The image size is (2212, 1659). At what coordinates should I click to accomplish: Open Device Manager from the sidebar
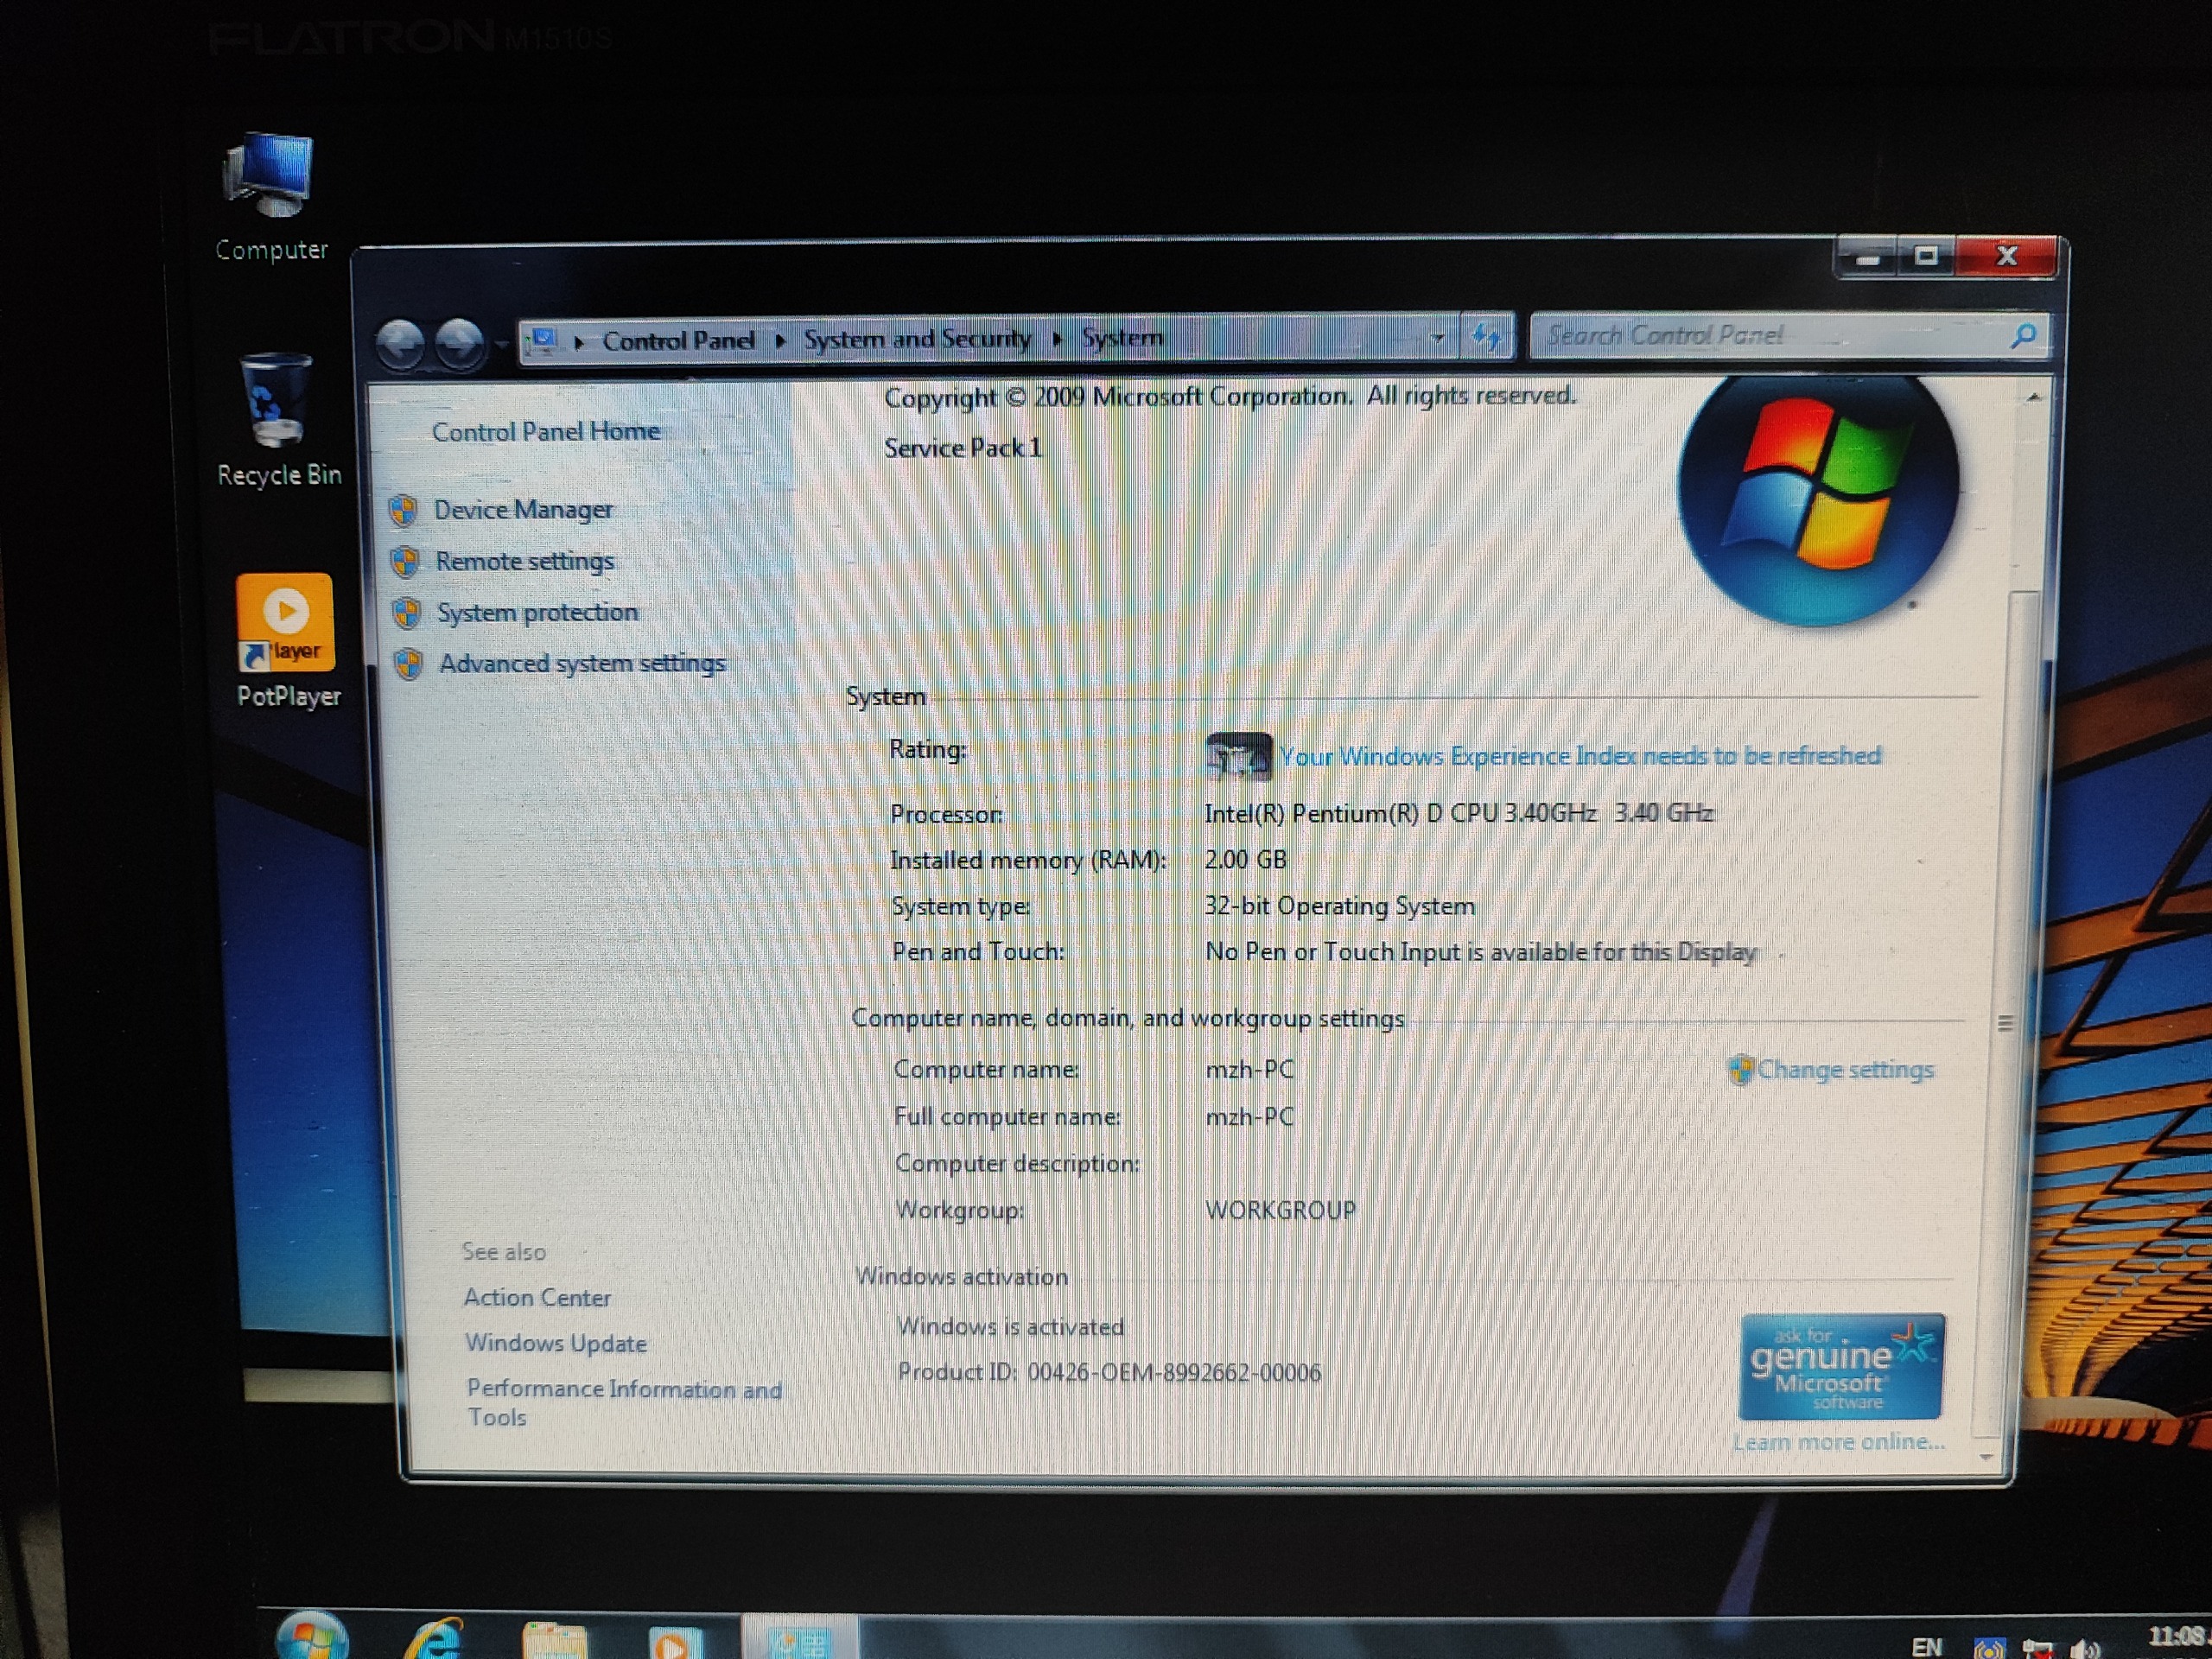pos(522,510)
